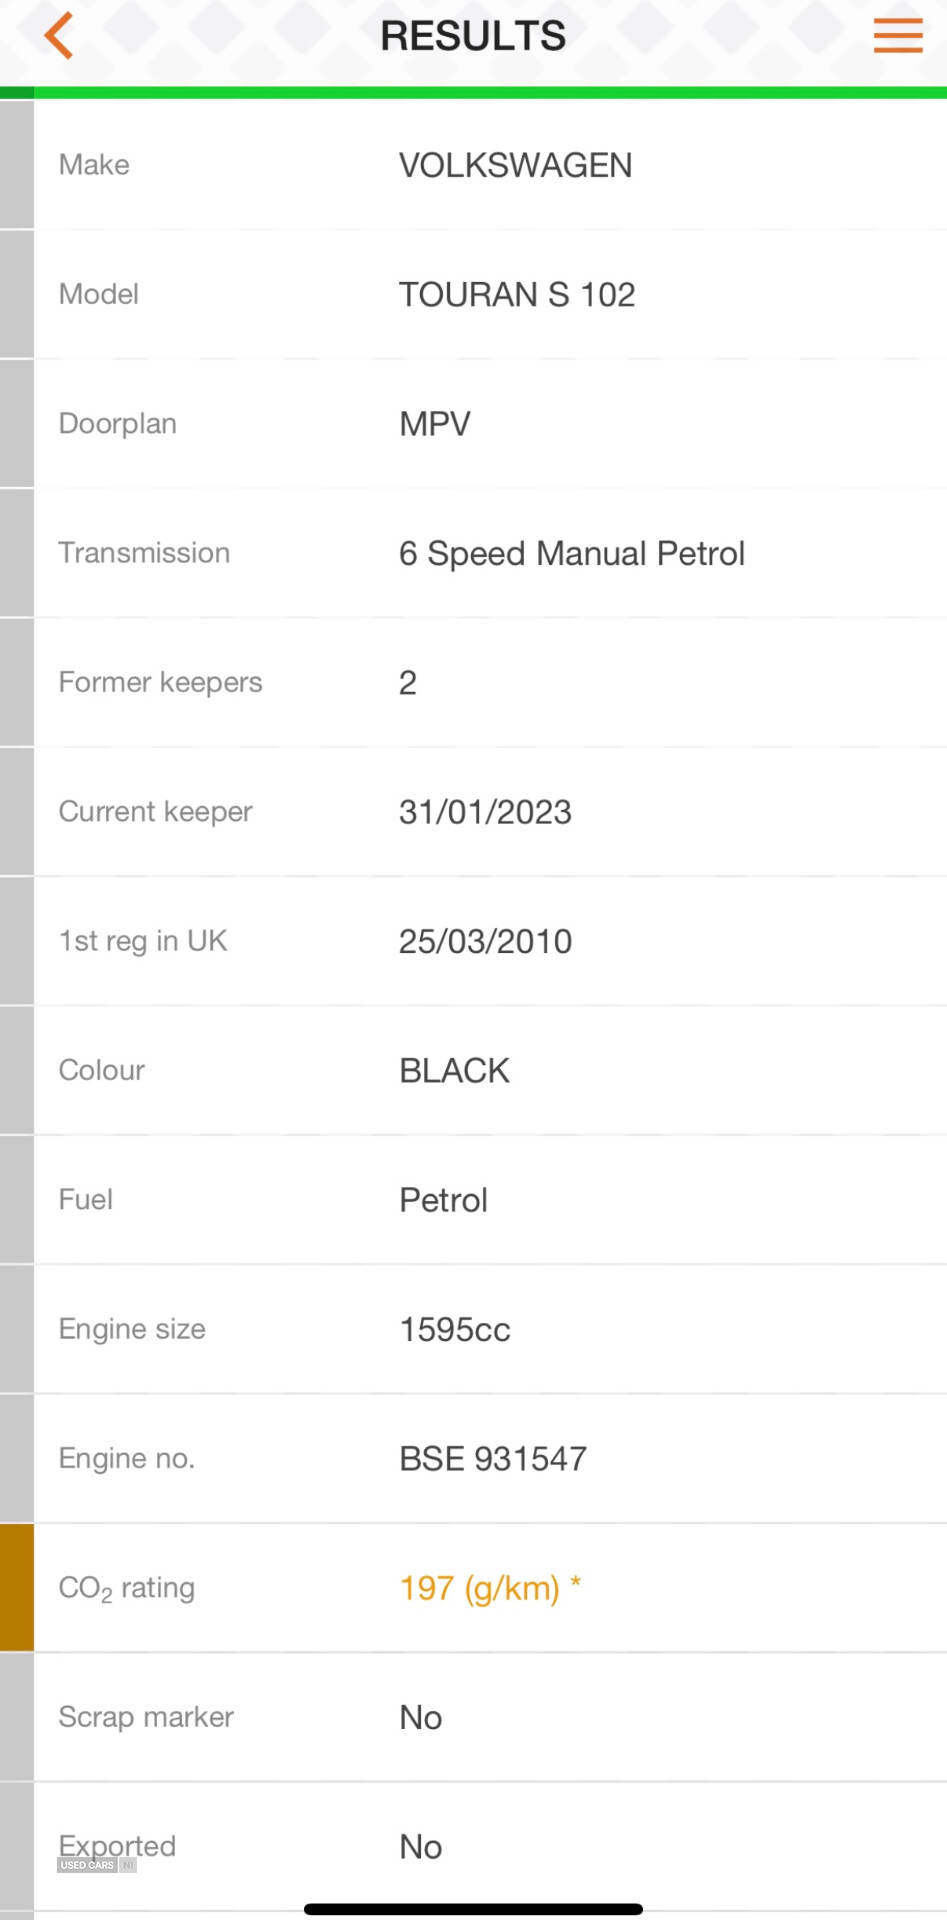Tap the amber CO2 rating status bar

[x=17, y=1587]
